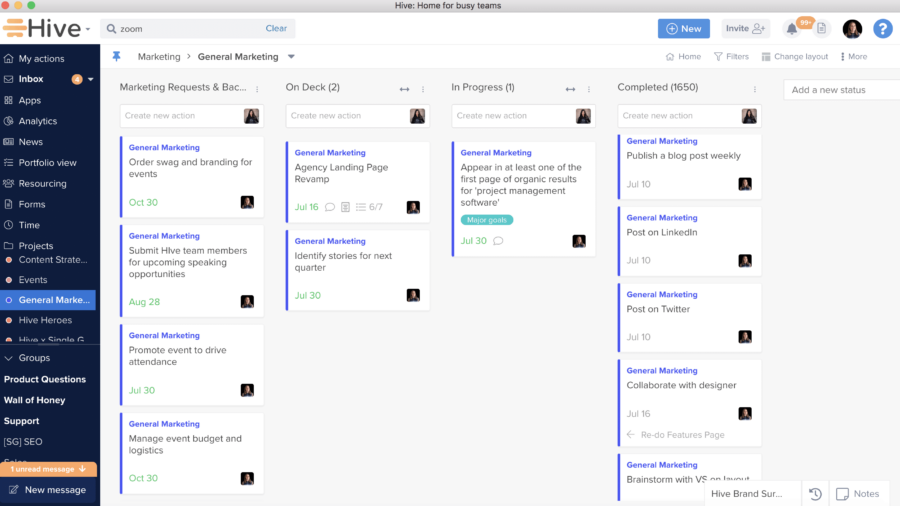Select Hive Heroes project in sidebar
900x506 pixels.
(45, 321)
